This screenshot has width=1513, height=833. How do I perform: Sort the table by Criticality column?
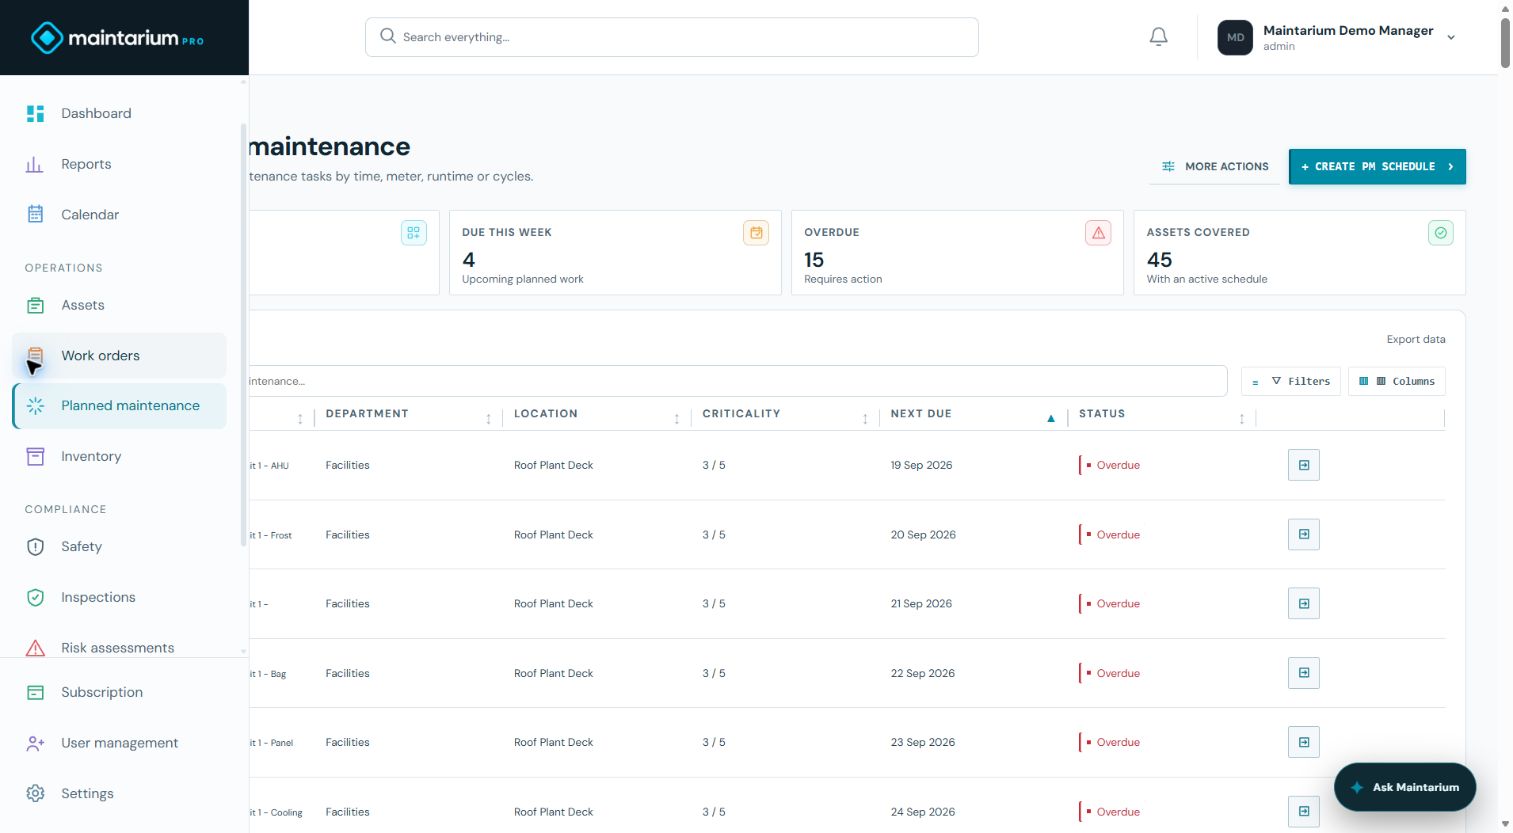[x=865, y=419]
